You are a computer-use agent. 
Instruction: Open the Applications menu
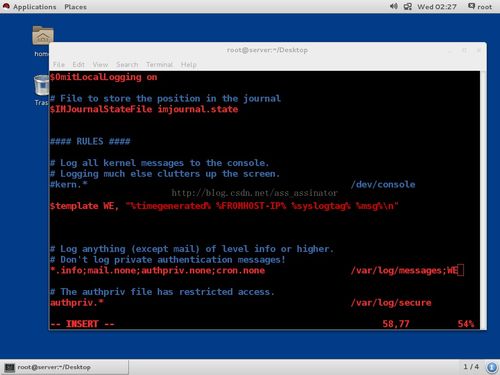pyautogui.click(x=35, y=7)
